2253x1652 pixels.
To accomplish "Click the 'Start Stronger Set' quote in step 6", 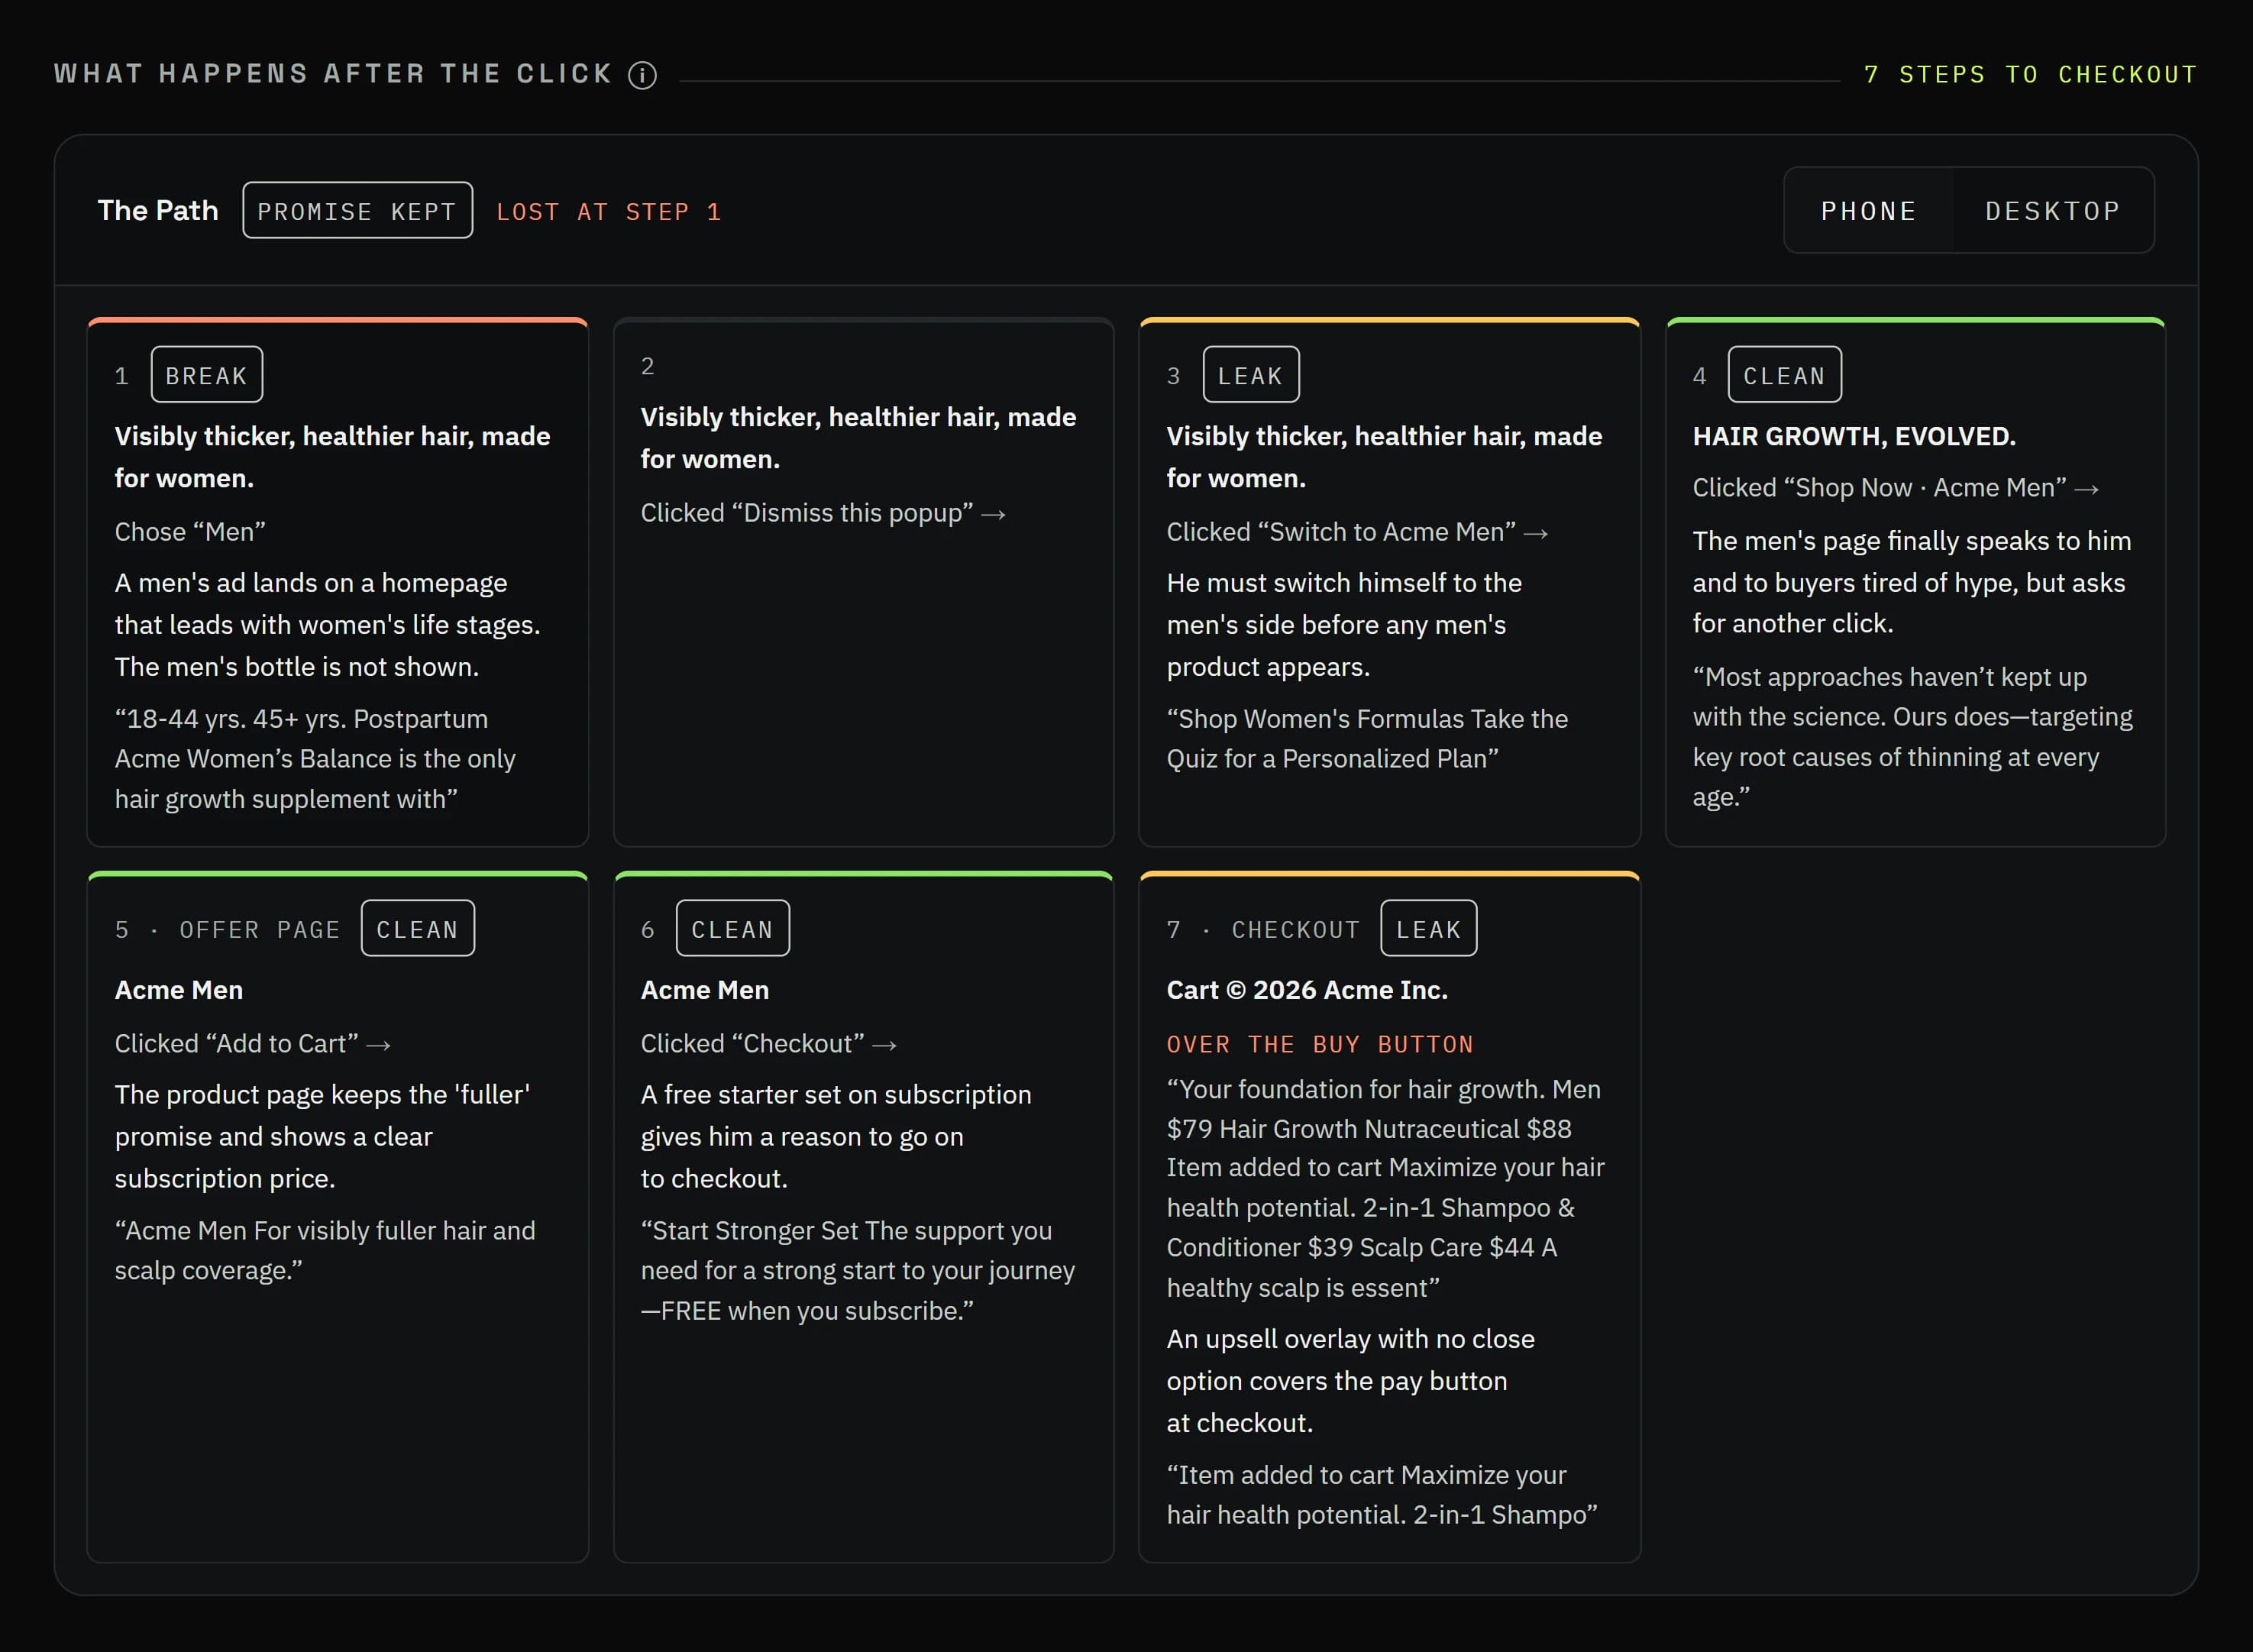I will [857, 1271].
